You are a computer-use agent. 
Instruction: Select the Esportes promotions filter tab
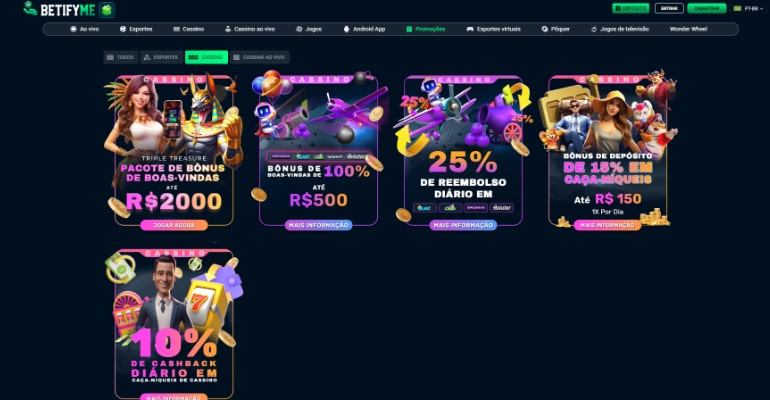pyautogui.click(x=162, y=57)
